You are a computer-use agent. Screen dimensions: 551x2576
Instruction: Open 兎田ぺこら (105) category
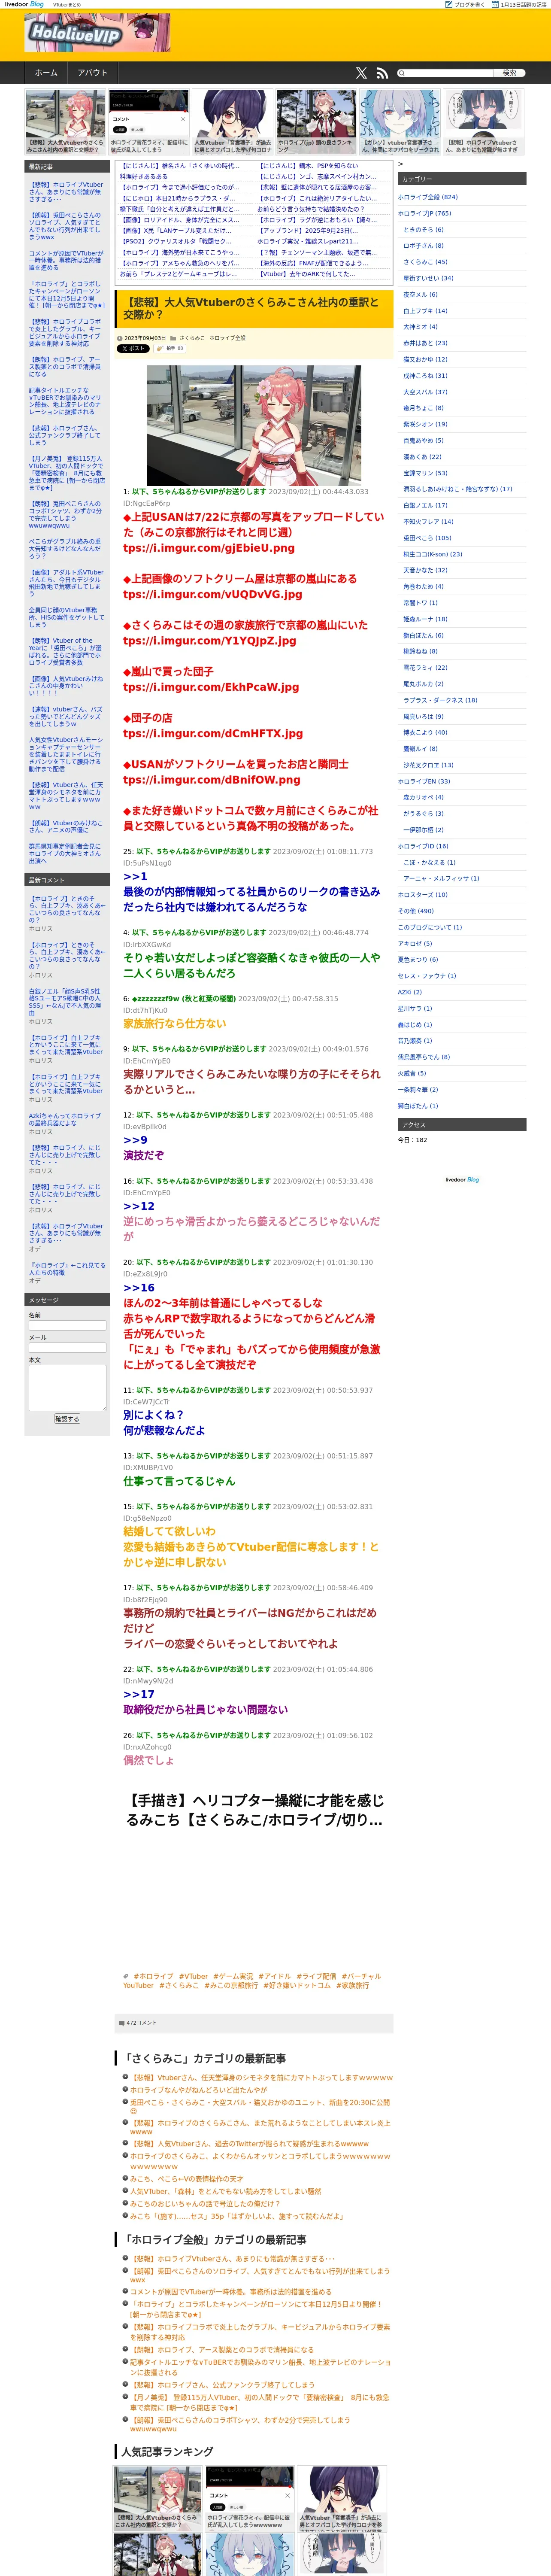pos(427,538)
